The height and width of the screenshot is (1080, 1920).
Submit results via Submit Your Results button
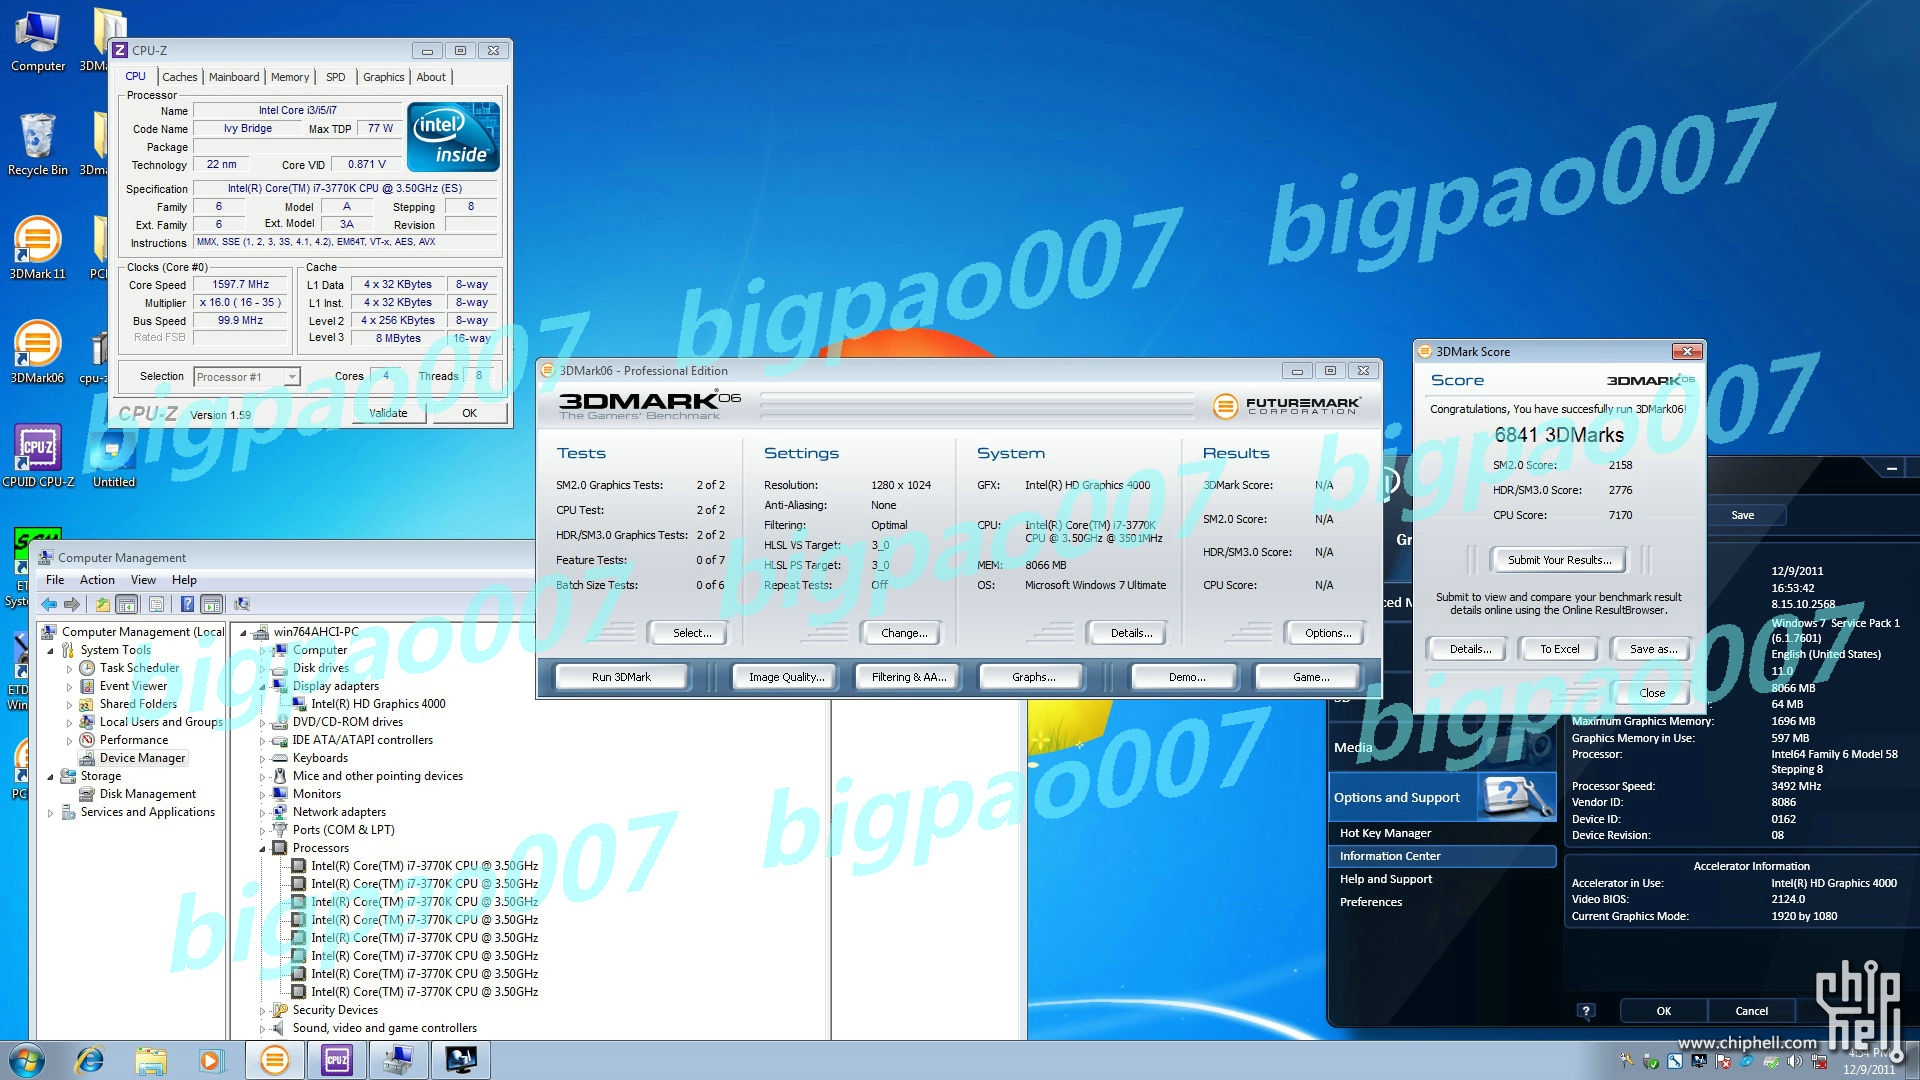click(x=1559, y=559)
